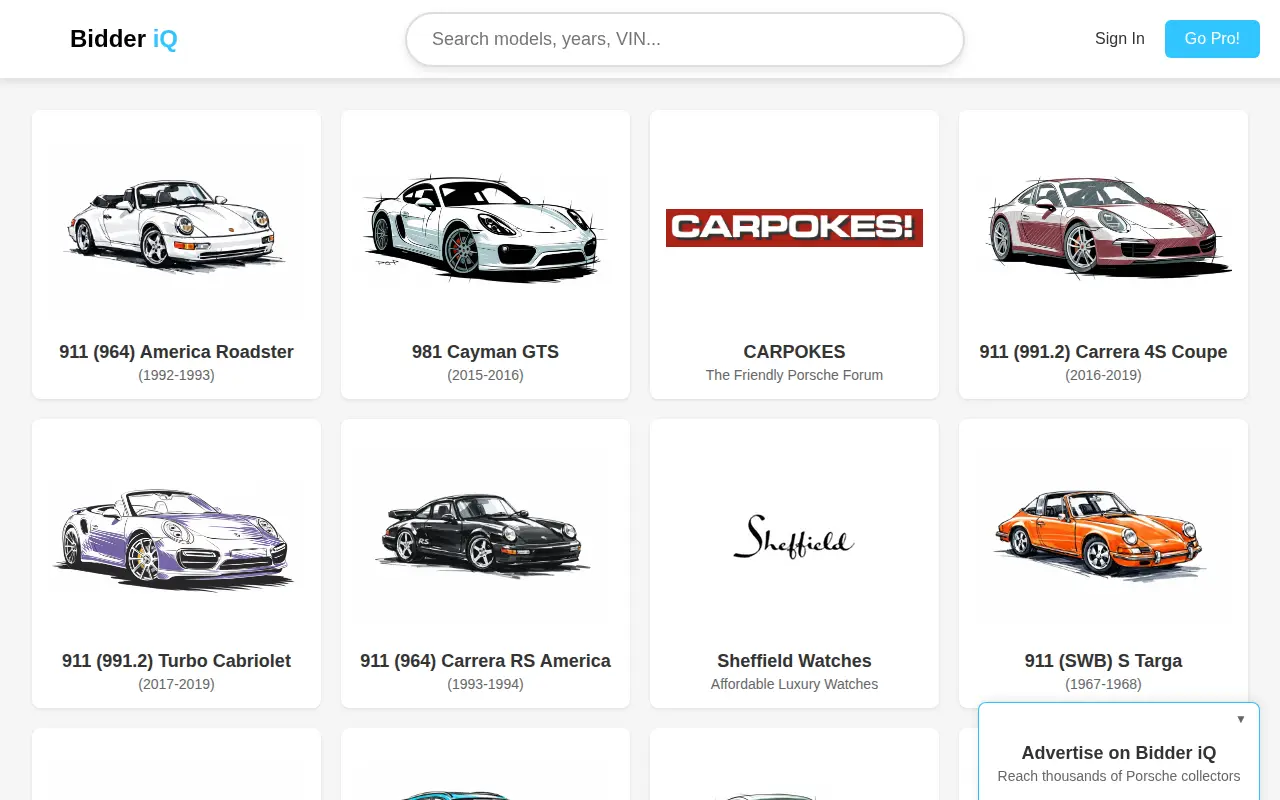Select the 911 (SWB) S Targa title
1280x800 pixels.
click(x=1103, y=661)
